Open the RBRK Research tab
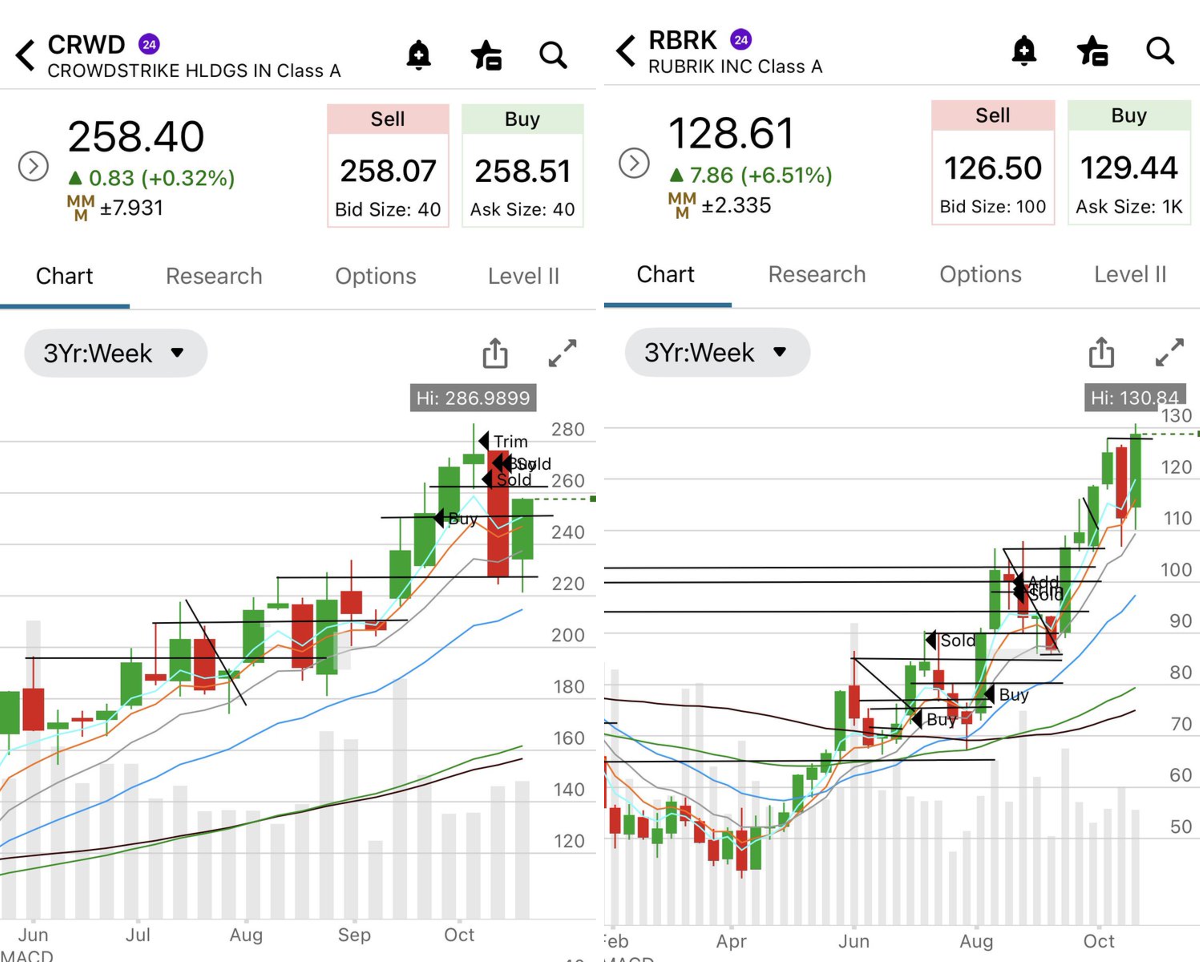Screen dimensions: 1200x962 [817, 274]
